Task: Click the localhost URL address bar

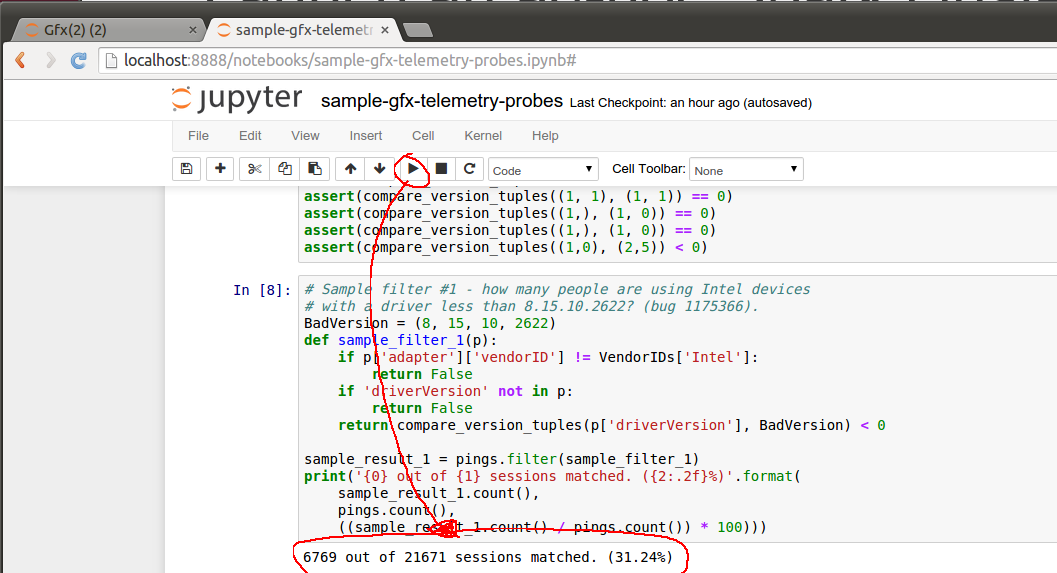Action: 580,61
